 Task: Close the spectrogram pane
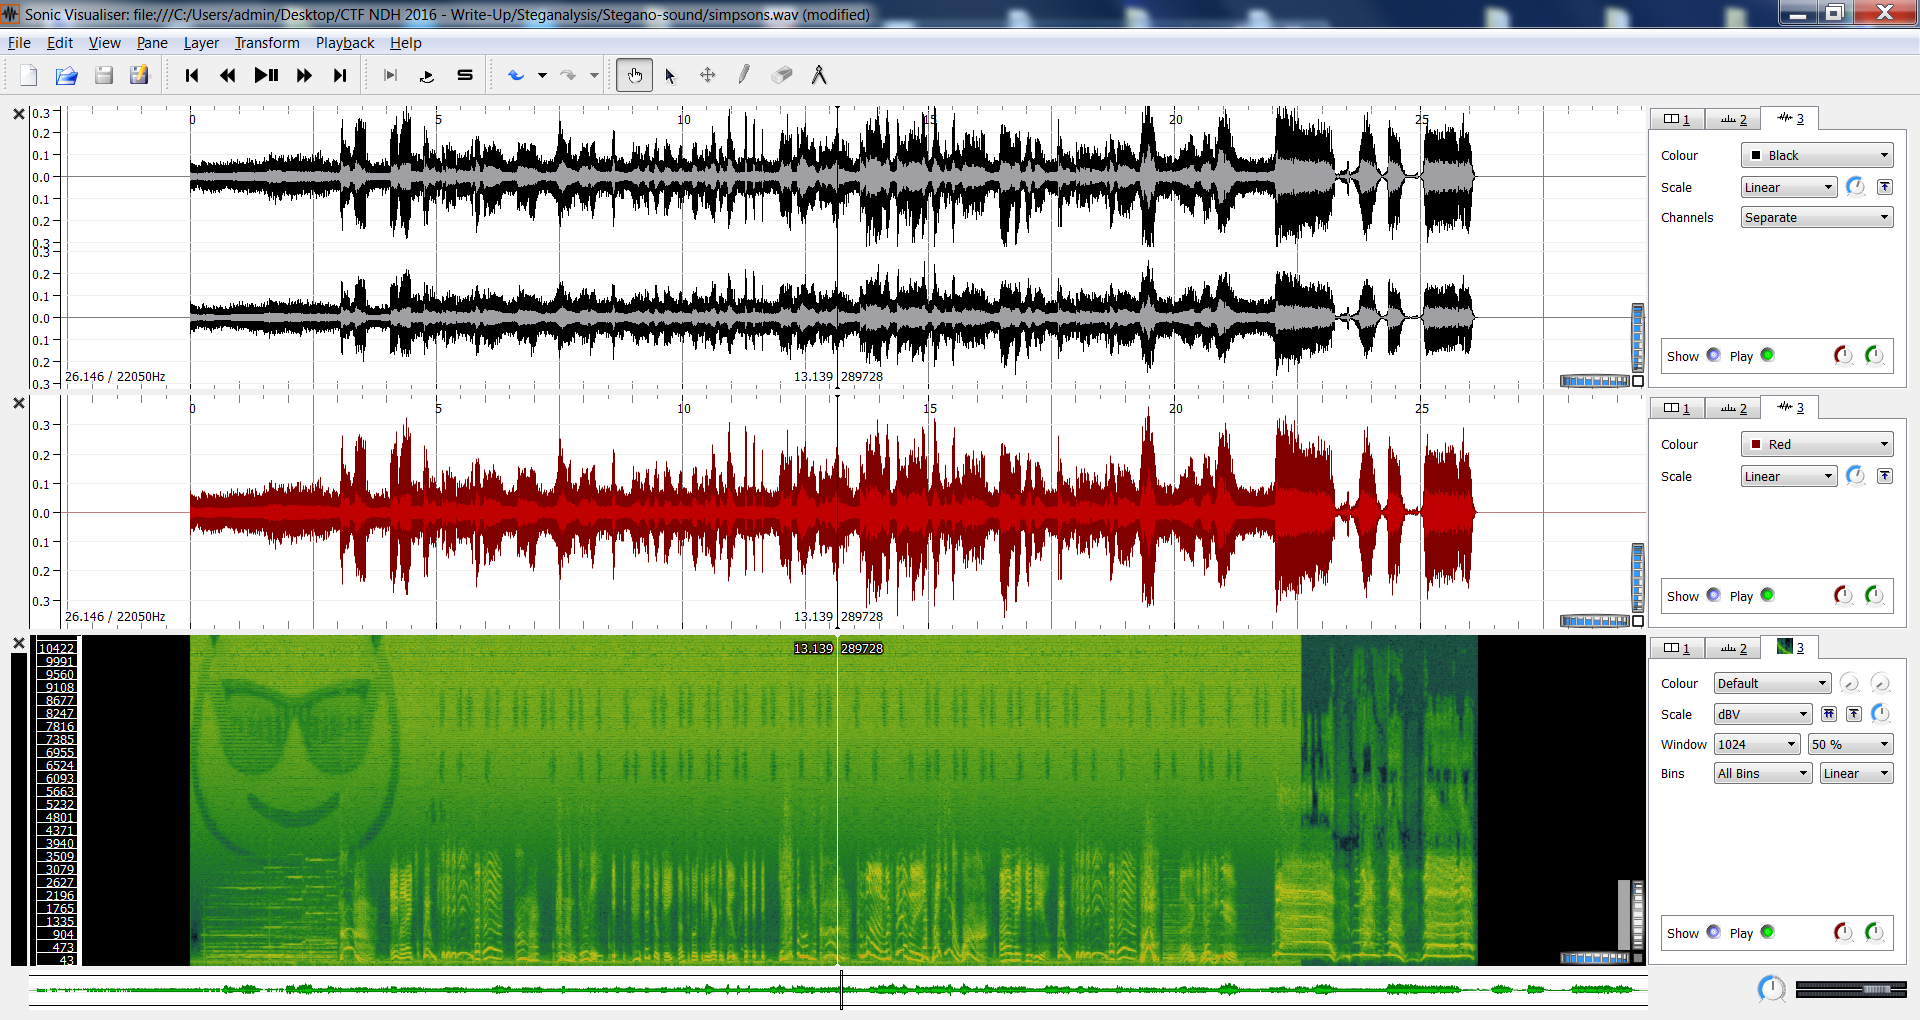point(18,643)
